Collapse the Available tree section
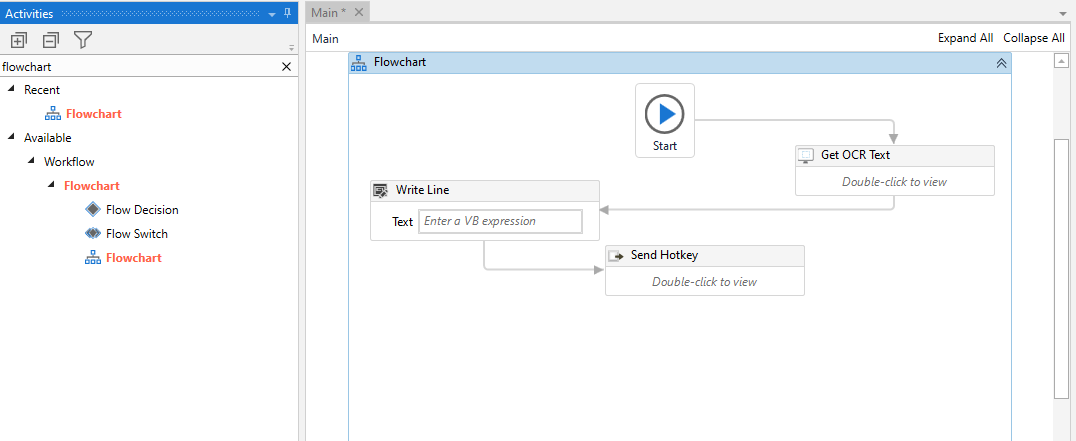The image size is (1076, 441). (x=10, y=137)
